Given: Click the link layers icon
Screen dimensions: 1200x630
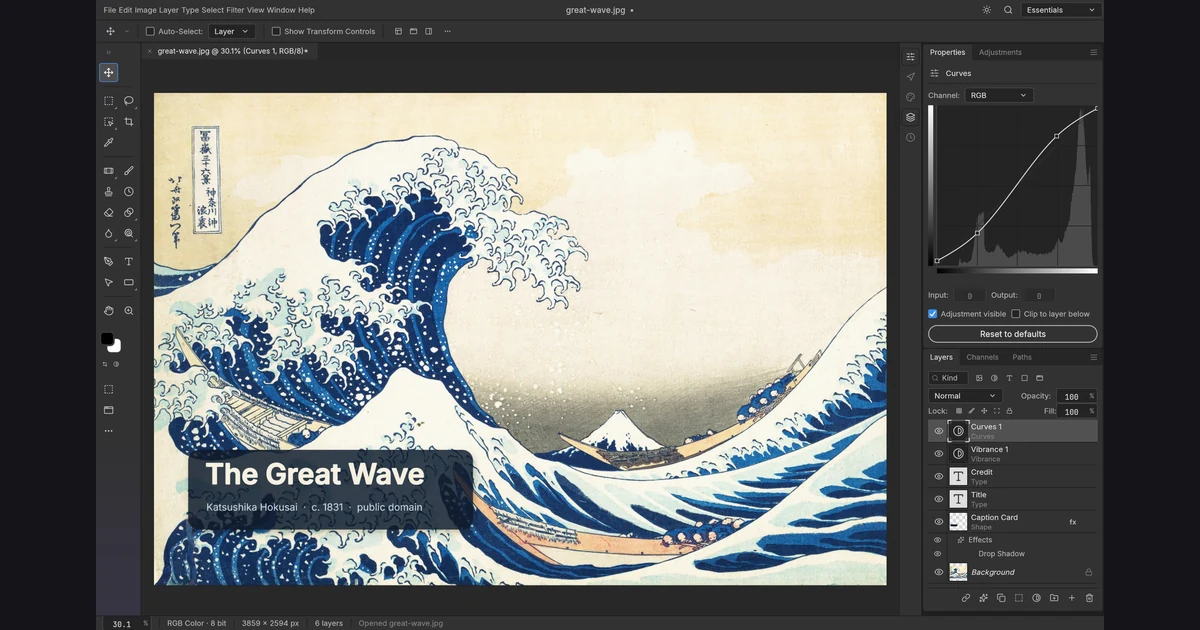Looking at the screenshot, I should tap(966, 598).
